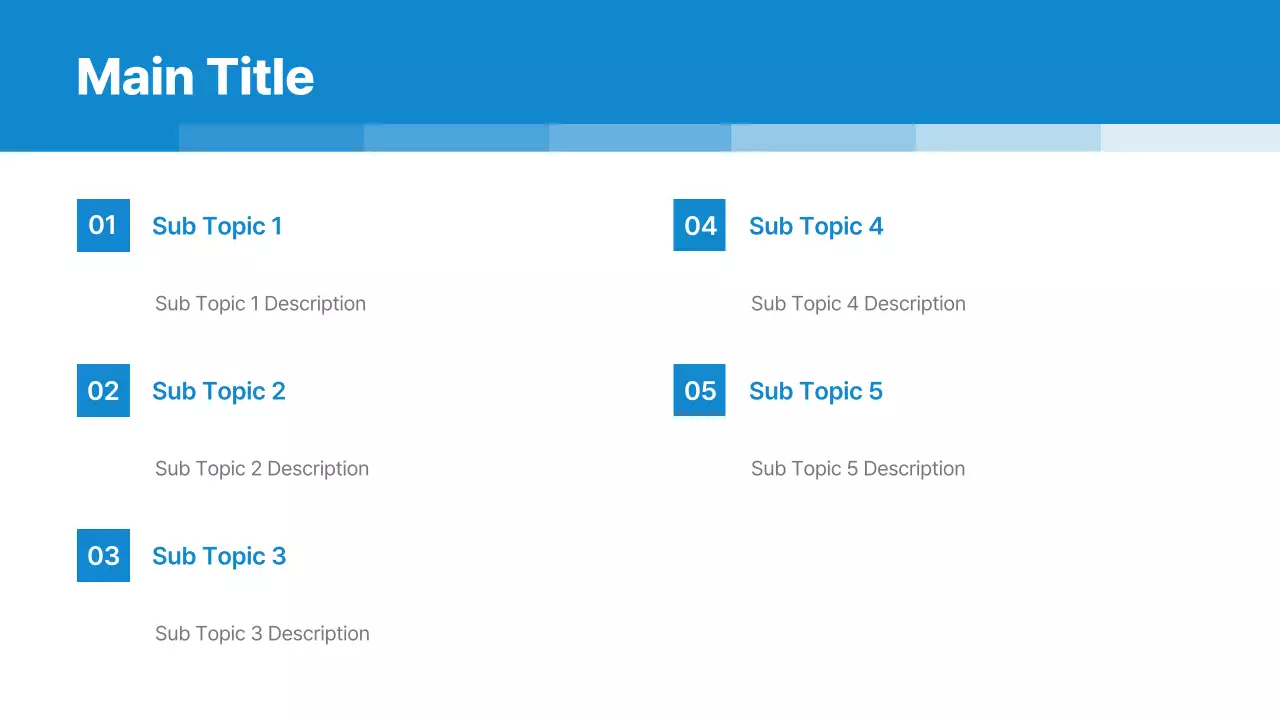1280x720 pixels.
Task: Select the 02 number badge
Action: 103,390
